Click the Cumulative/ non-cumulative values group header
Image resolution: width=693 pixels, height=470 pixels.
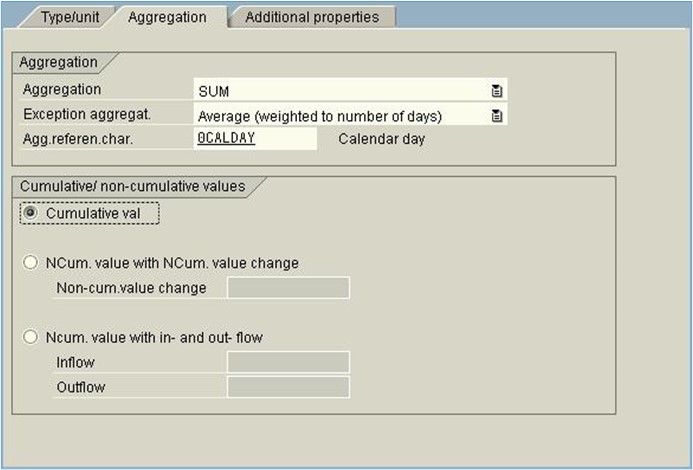(132, 186)
